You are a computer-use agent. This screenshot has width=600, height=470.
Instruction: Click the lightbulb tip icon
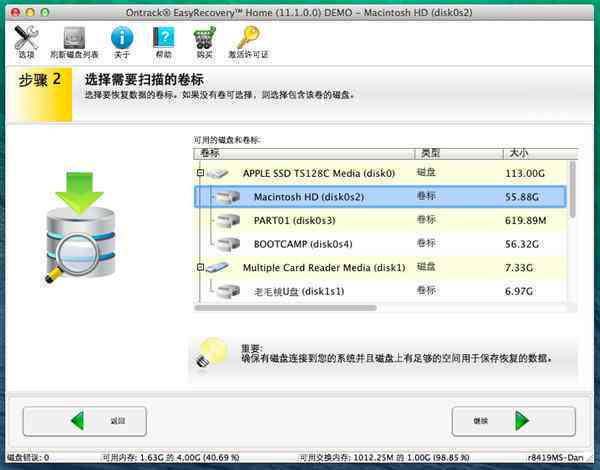[211, 352]
